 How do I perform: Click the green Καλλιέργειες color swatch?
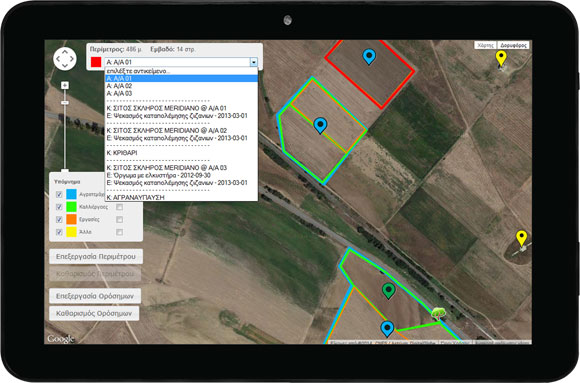pyautogui.click(x=71, y=207)
